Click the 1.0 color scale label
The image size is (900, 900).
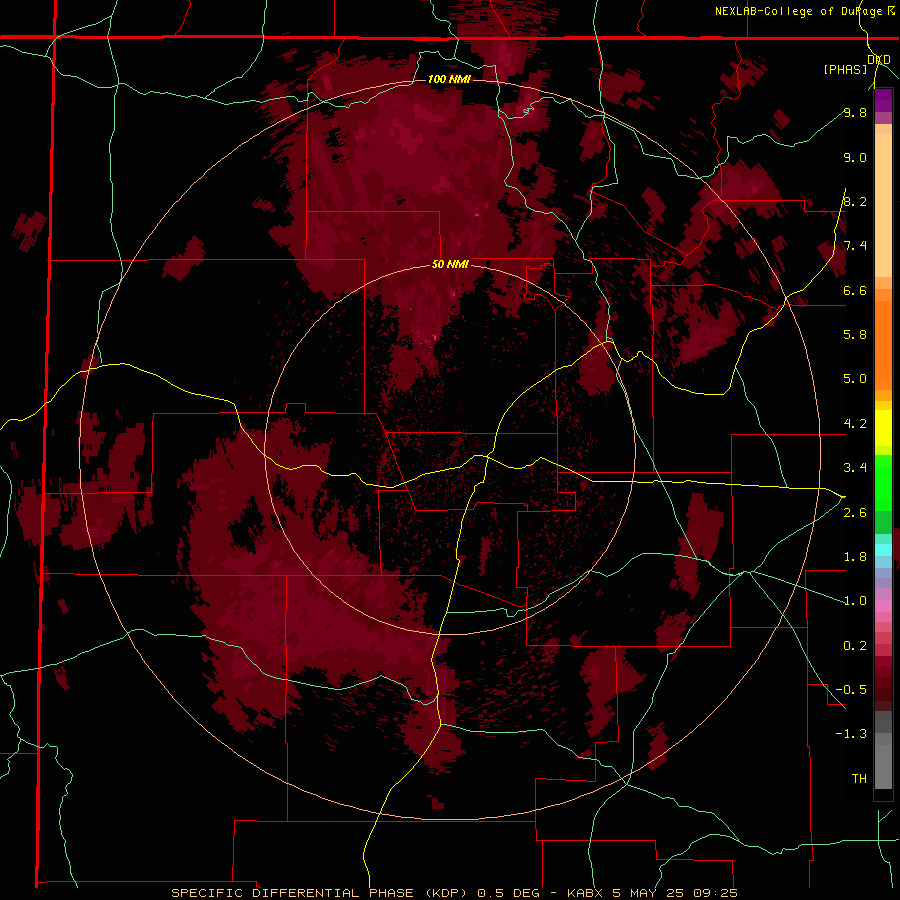point(855,601)
